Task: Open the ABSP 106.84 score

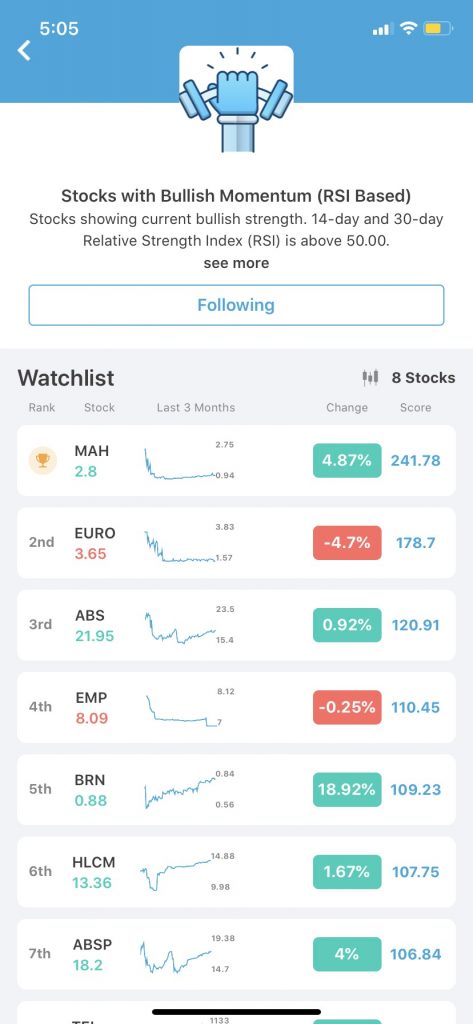Action: click(x=416, y=954)
